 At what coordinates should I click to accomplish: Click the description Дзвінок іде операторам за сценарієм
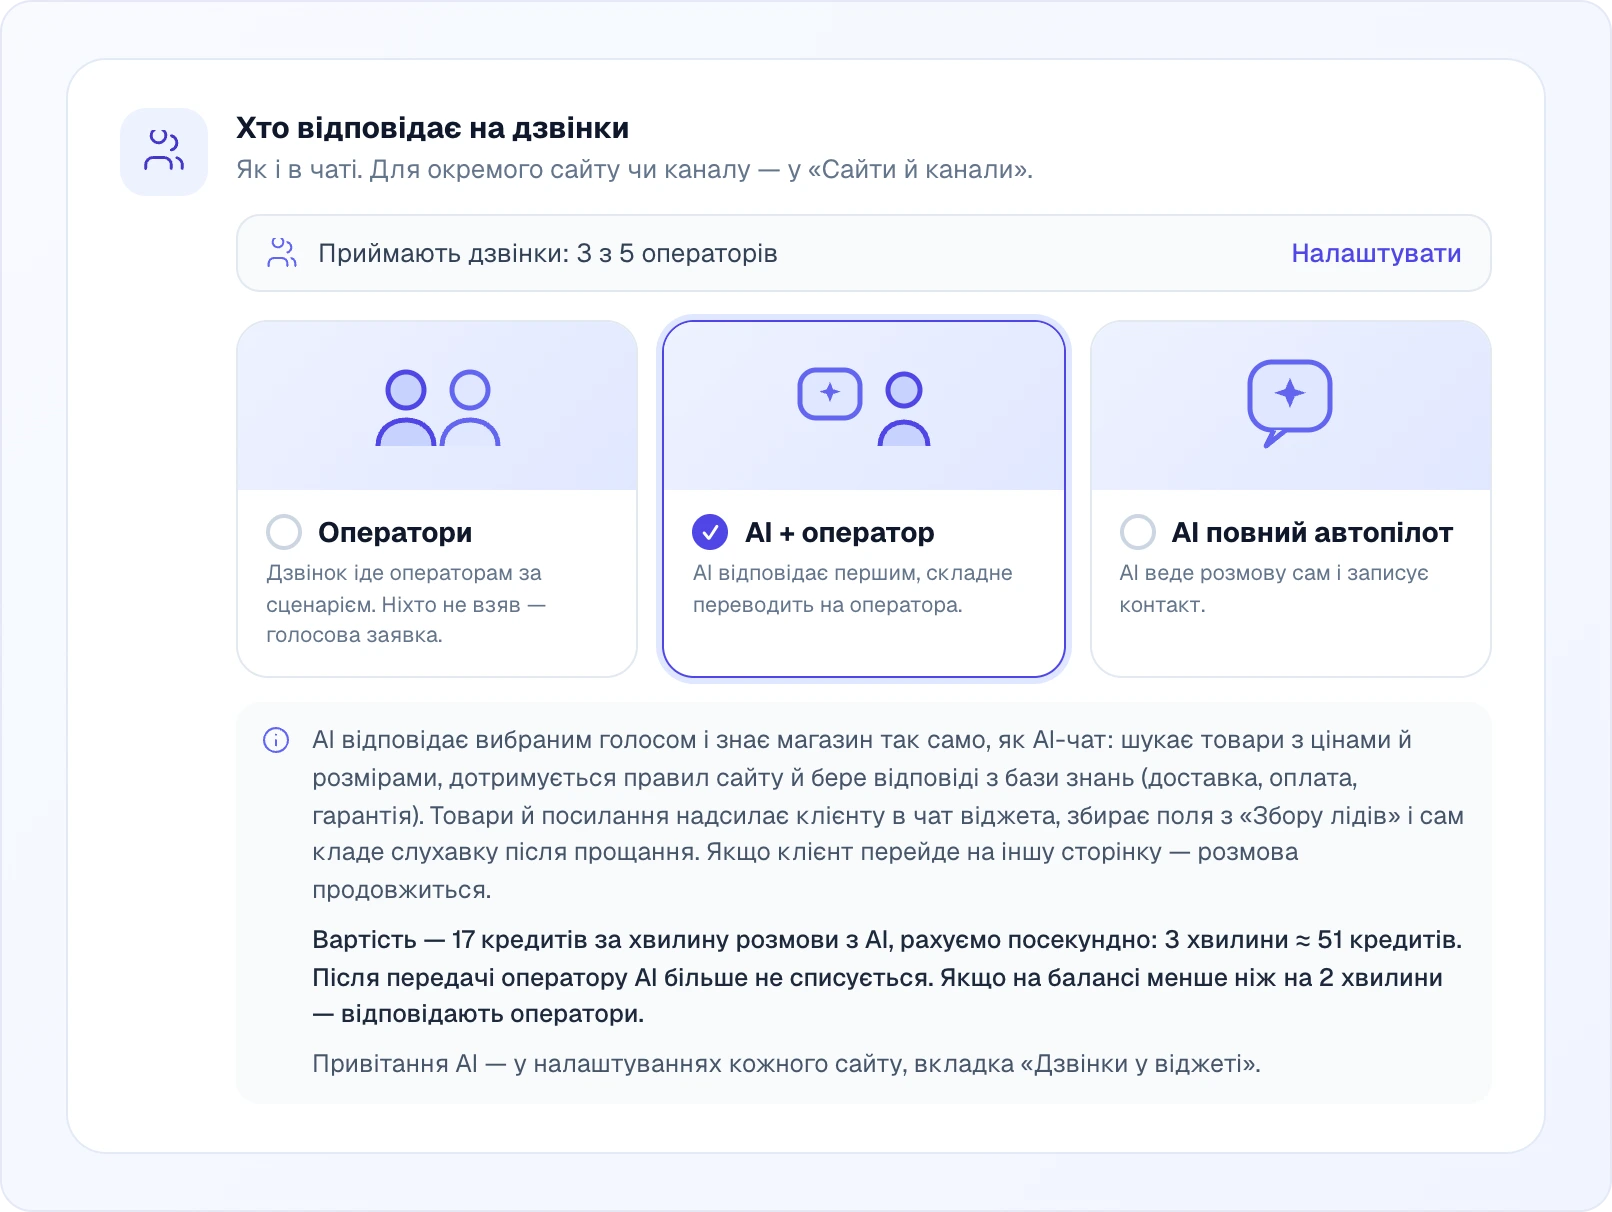(406, 604)
